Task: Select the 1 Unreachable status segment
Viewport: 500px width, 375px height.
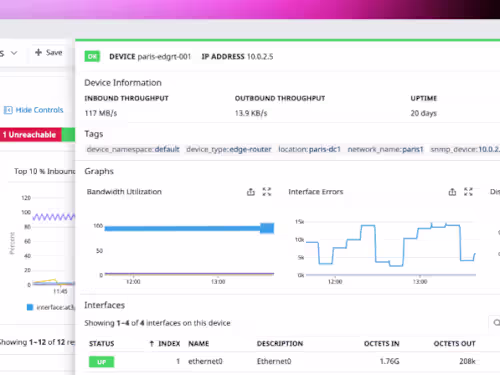Action: point(31,135)
